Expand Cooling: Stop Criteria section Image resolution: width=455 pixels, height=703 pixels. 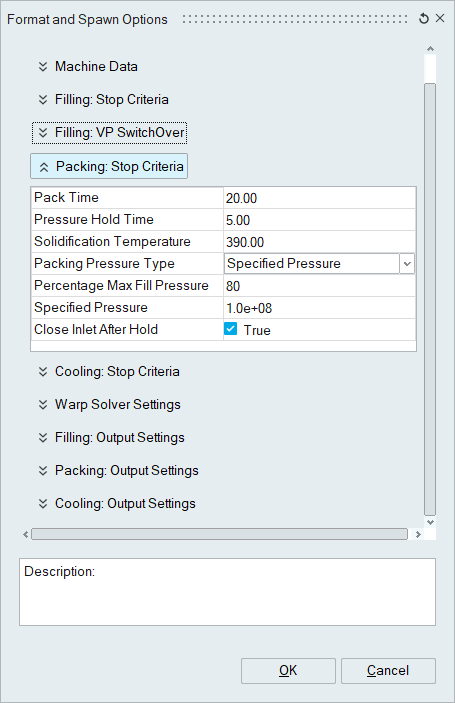point(109,372)
